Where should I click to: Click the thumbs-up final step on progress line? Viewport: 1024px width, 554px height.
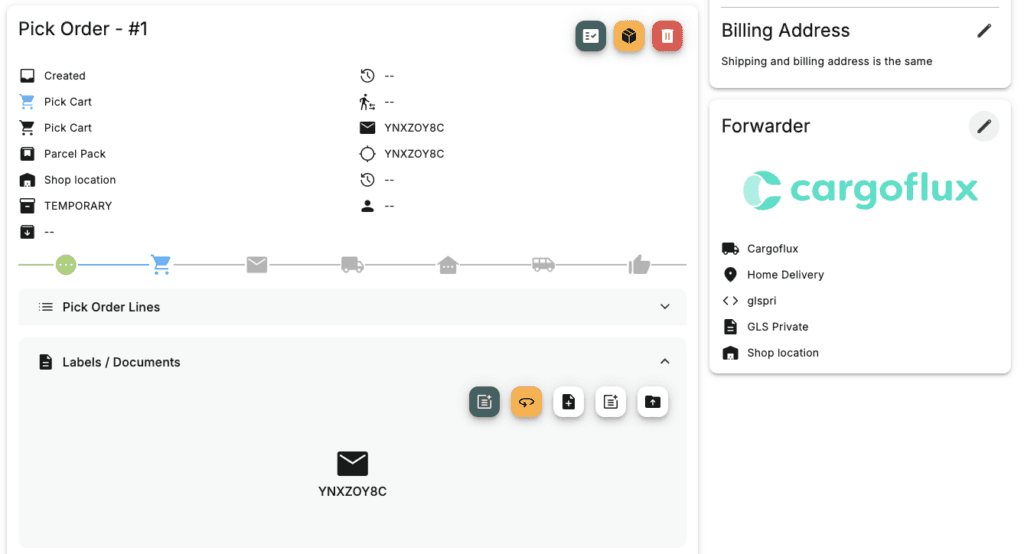coord(639,265)
